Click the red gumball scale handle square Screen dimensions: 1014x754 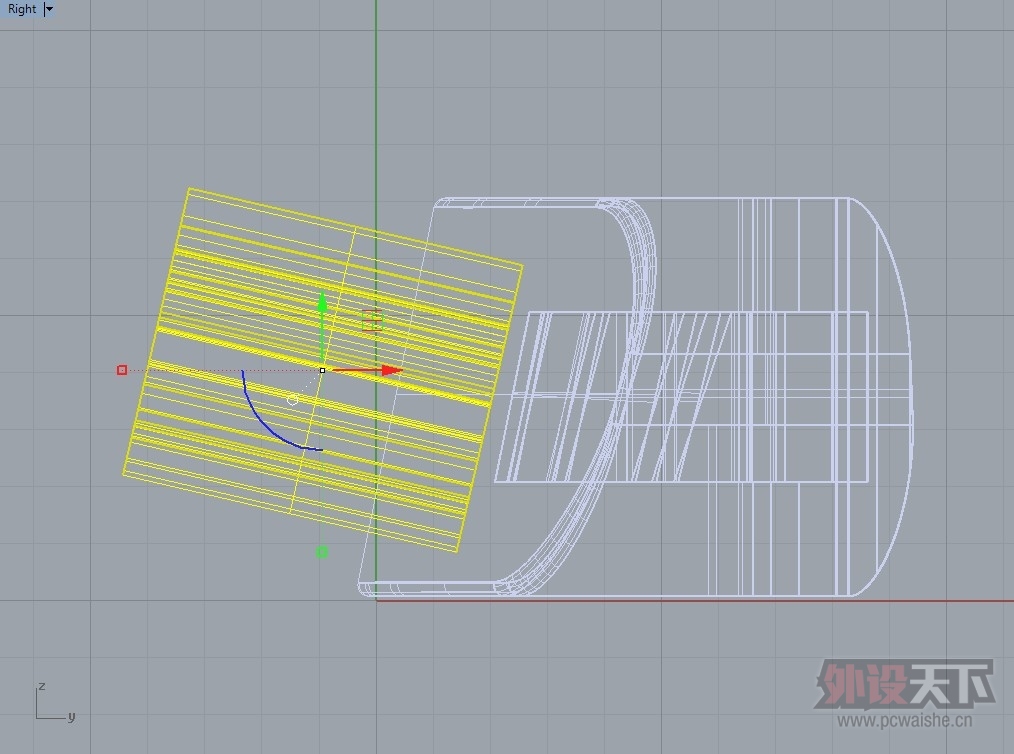tap(122, 370)
